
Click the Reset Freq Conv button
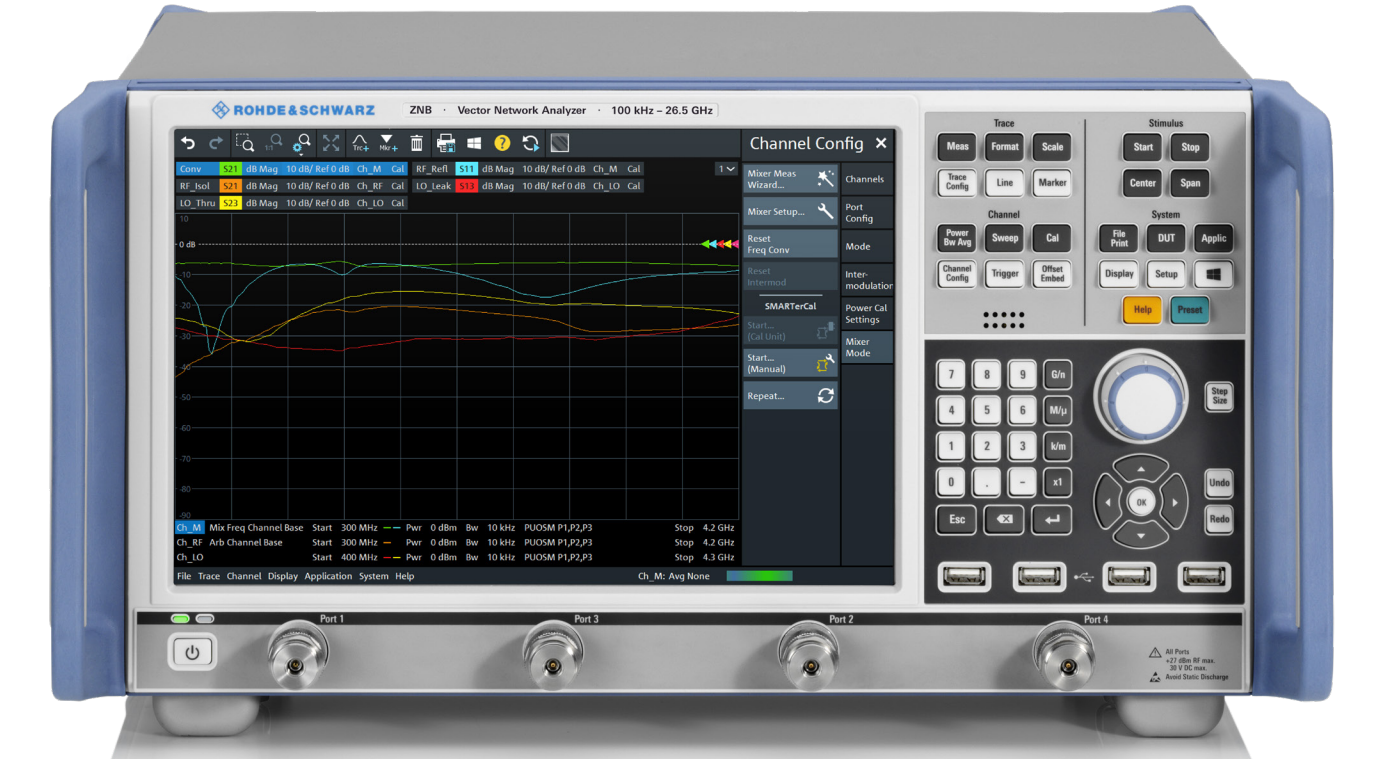pyautogui.click(x=790, y=244)
